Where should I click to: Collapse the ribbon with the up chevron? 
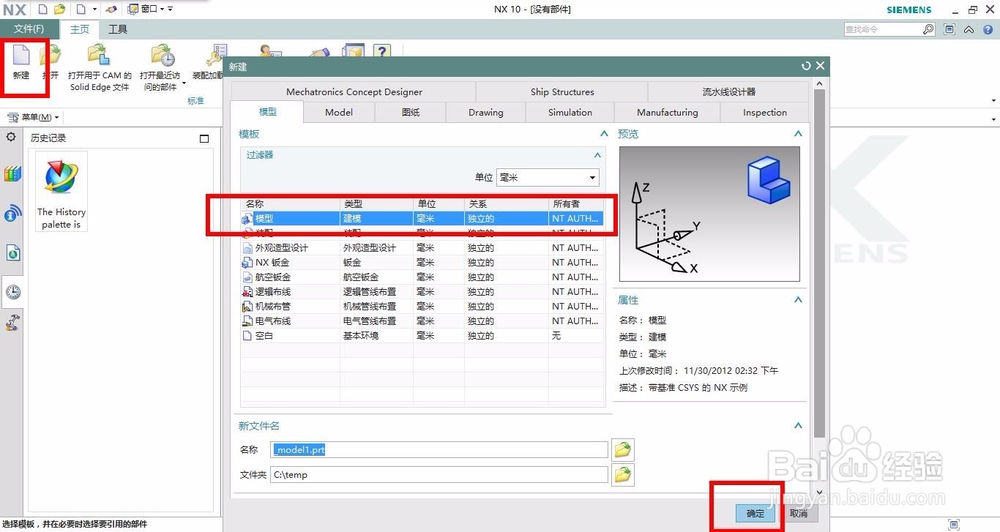coord(969,29)
